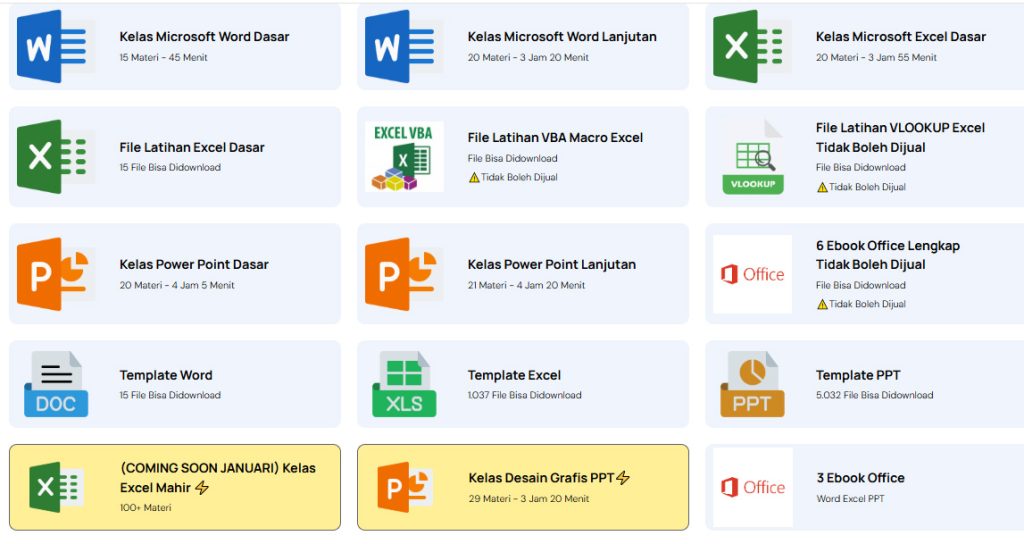Click the text '5.032 File Bisa Didownload'

pos(874,395)
